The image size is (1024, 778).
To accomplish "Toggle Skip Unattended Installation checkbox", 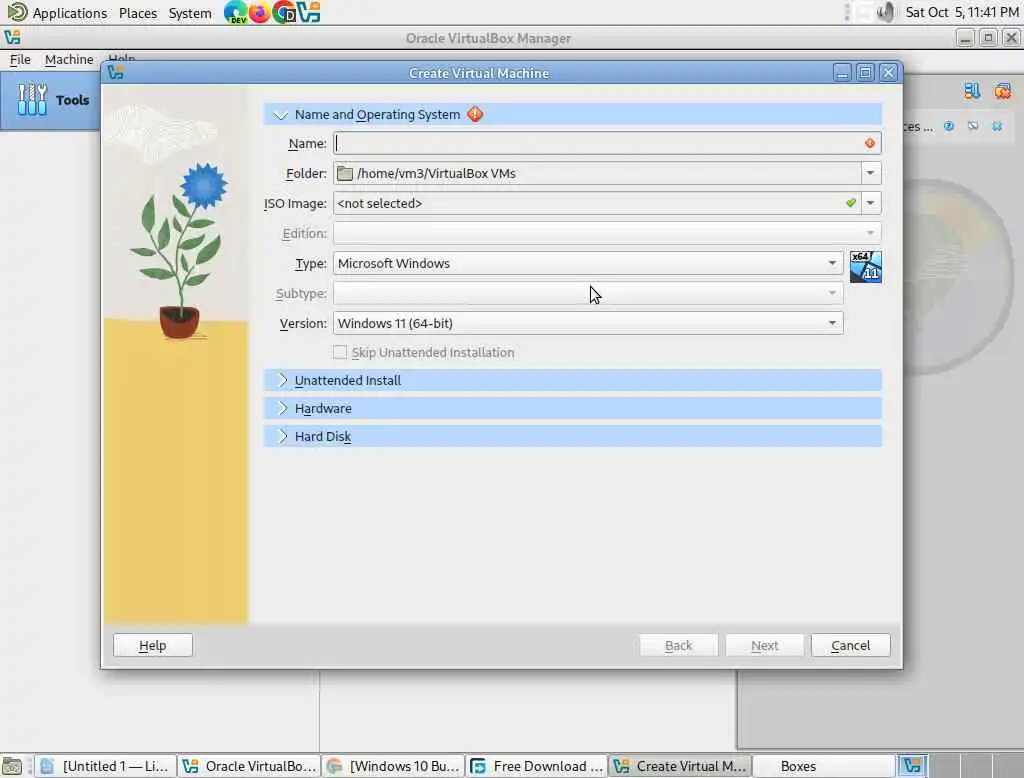I will coord(340,352).
